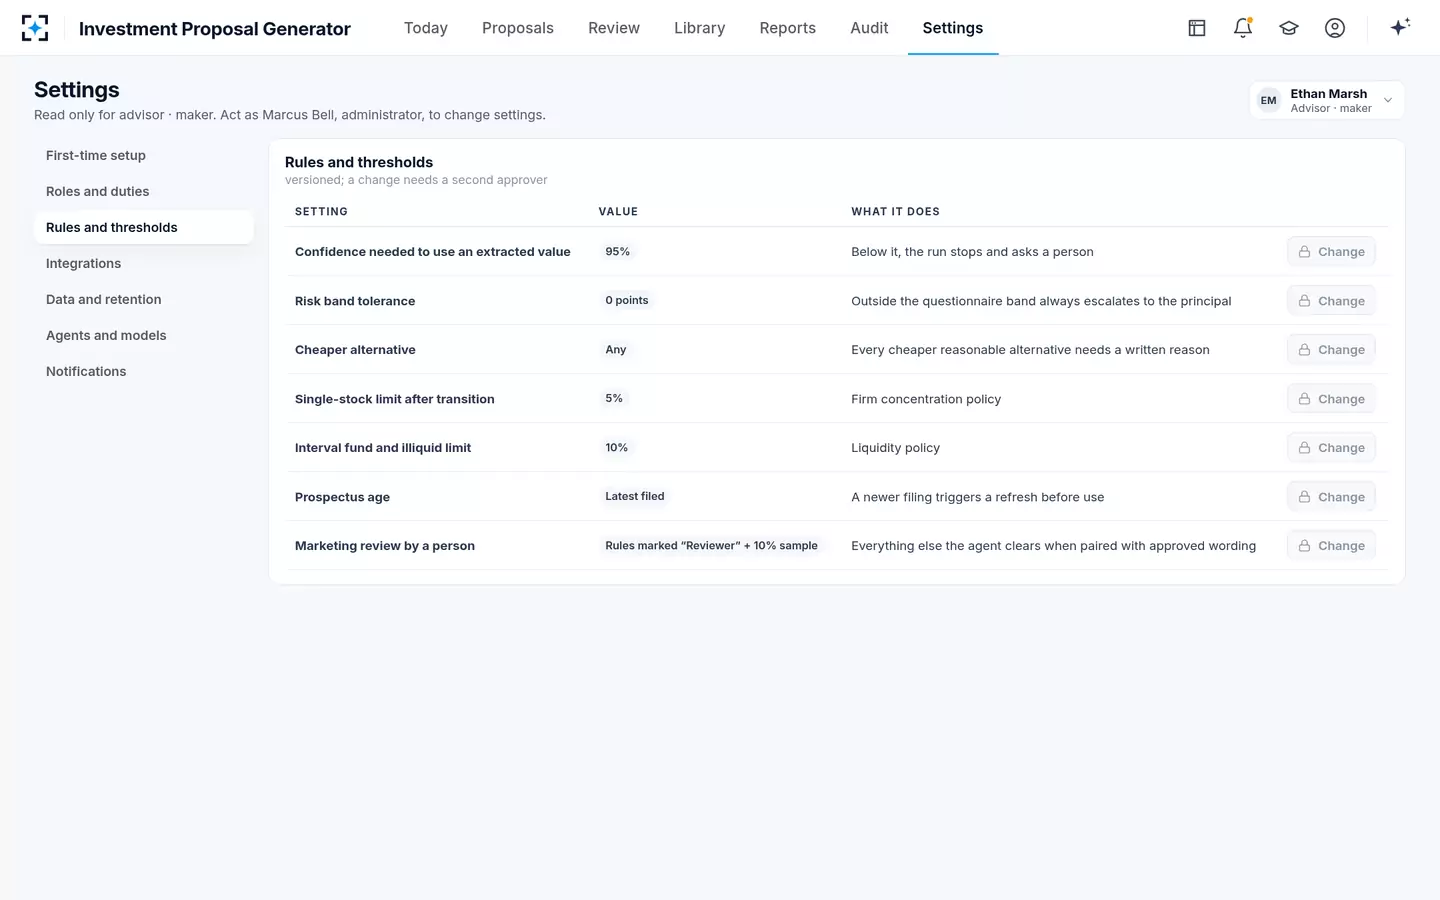Image resolution: width=1440 pixels, height=900 pixels.
Task: Click the EM avatar for Ethan Marsh
Action: (x=1268, y=100)
